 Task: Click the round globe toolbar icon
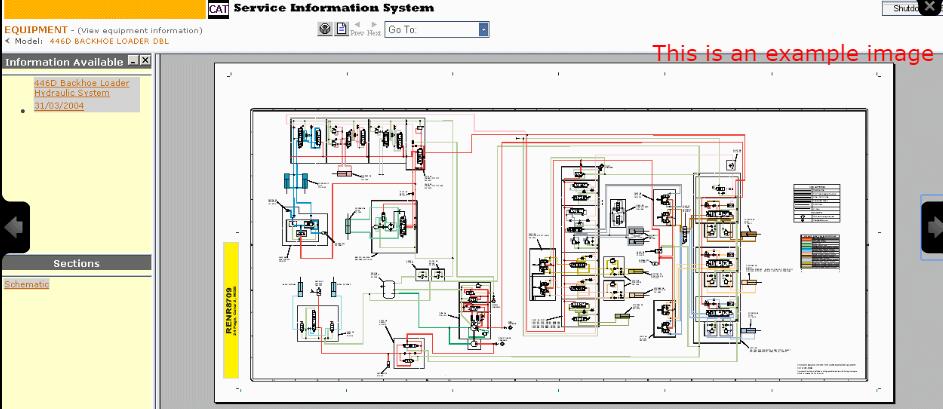click(x=325, y=29)
